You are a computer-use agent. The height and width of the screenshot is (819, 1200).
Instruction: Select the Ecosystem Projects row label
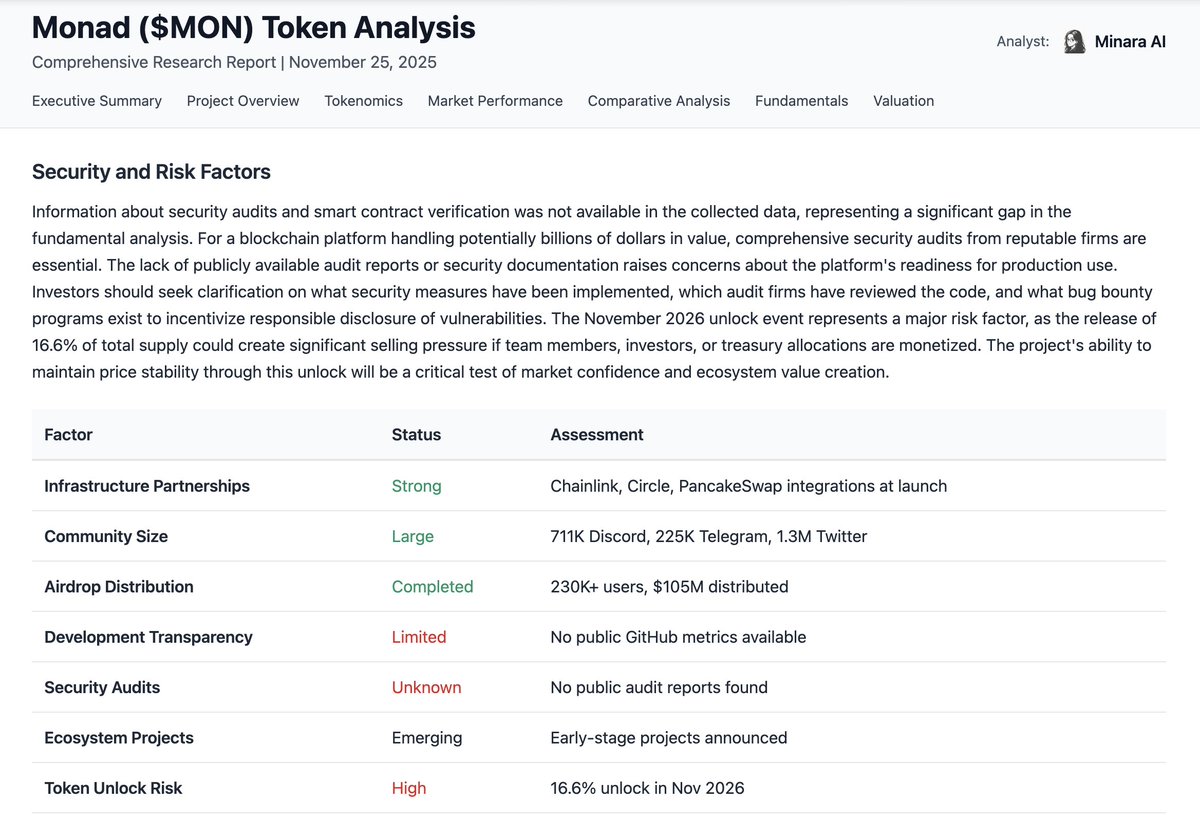(x=119, y=738)
